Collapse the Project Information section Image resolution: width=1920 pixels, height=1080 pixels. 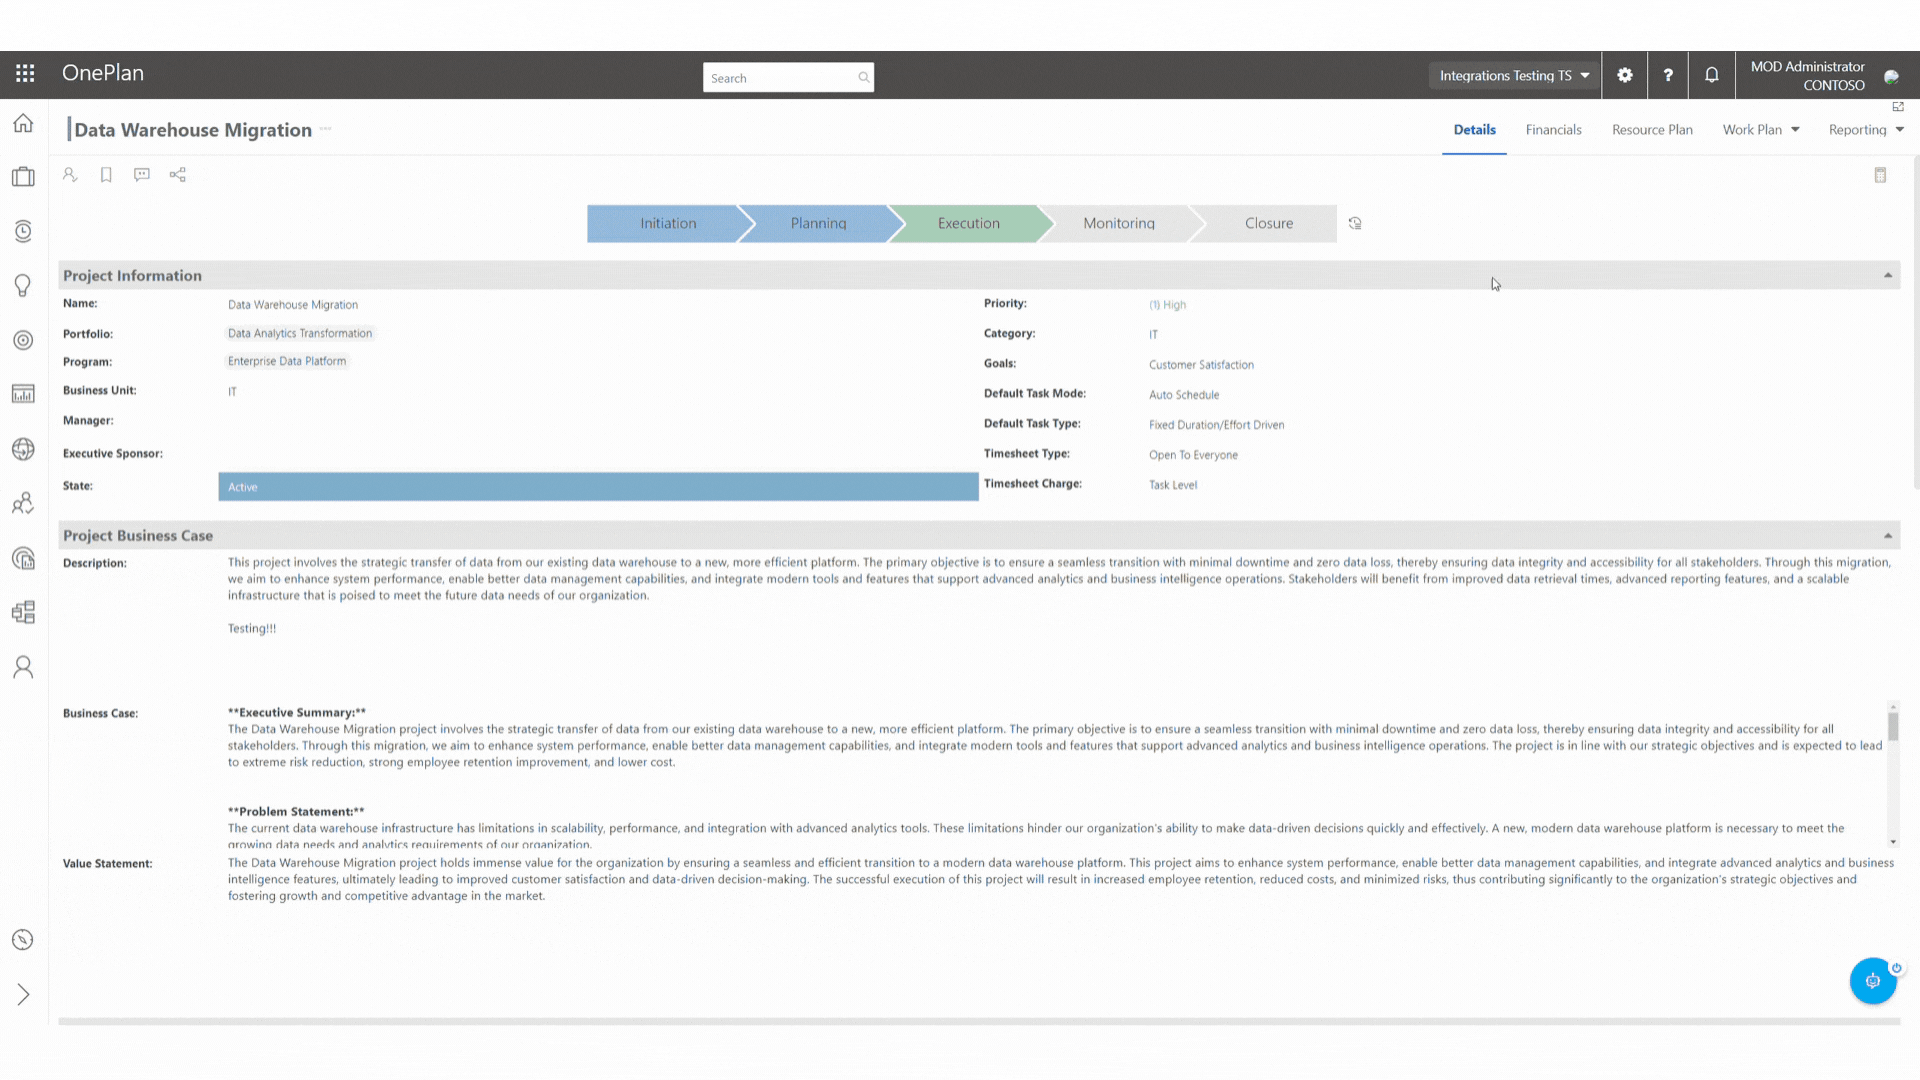pyautogui.click(x=1888, y=275)
